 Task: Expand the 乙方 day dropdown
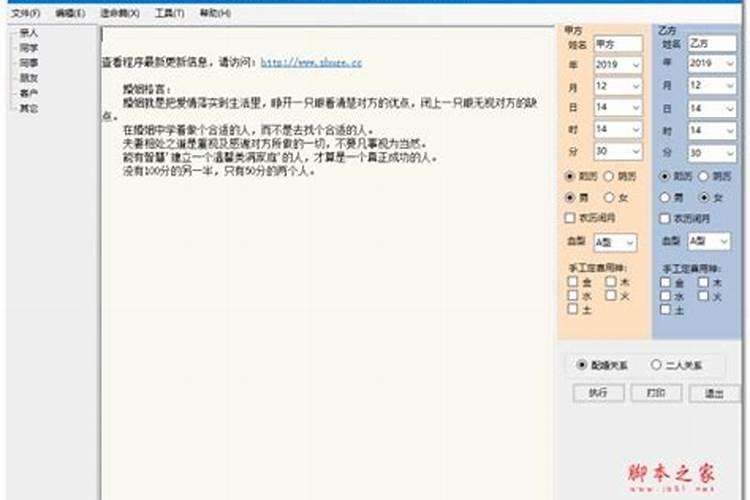(729, 109)
